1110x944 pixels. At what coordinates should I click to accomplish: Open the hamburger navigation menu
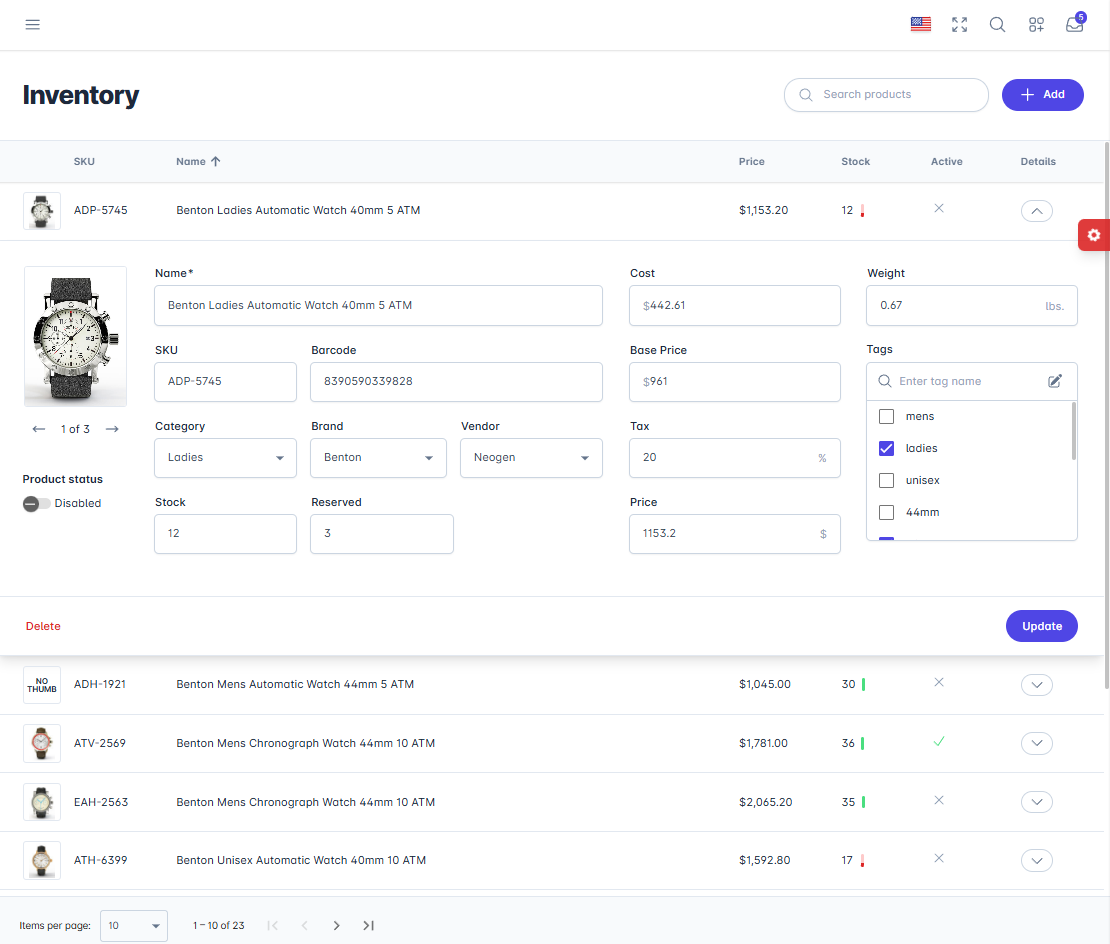tap(33, 25)
